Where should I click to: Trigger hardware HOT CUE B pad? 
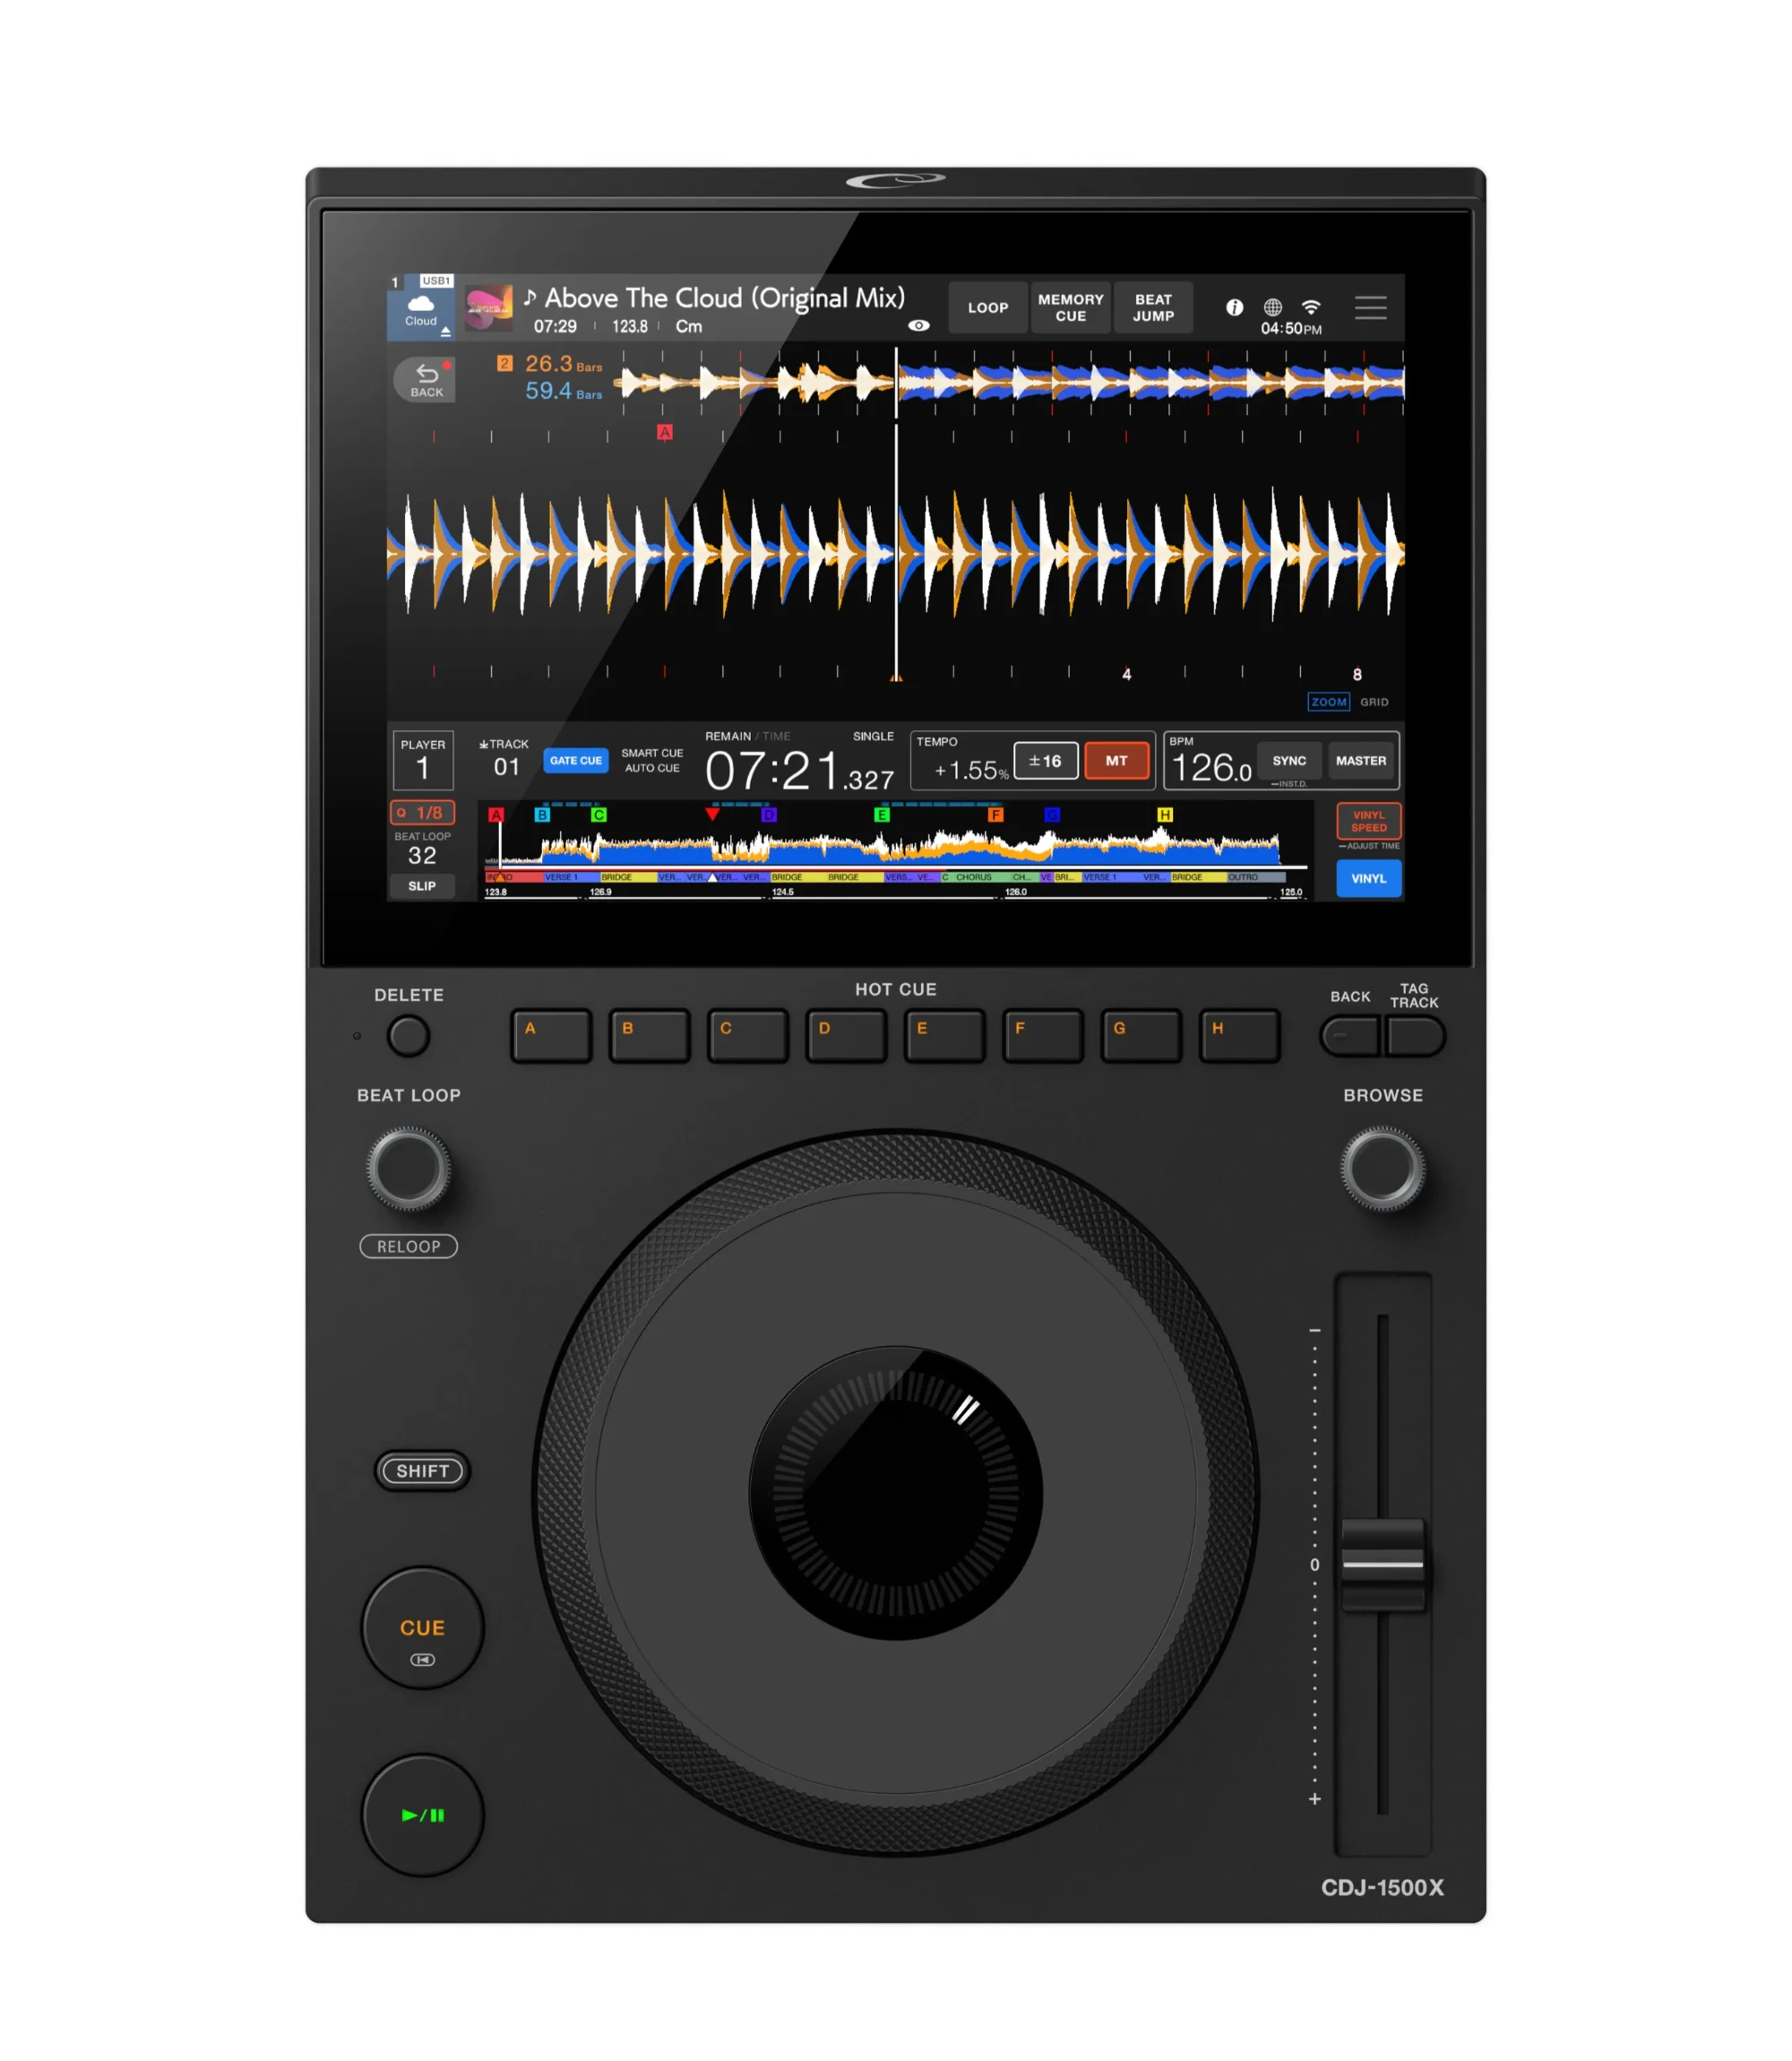point(649,1035)
